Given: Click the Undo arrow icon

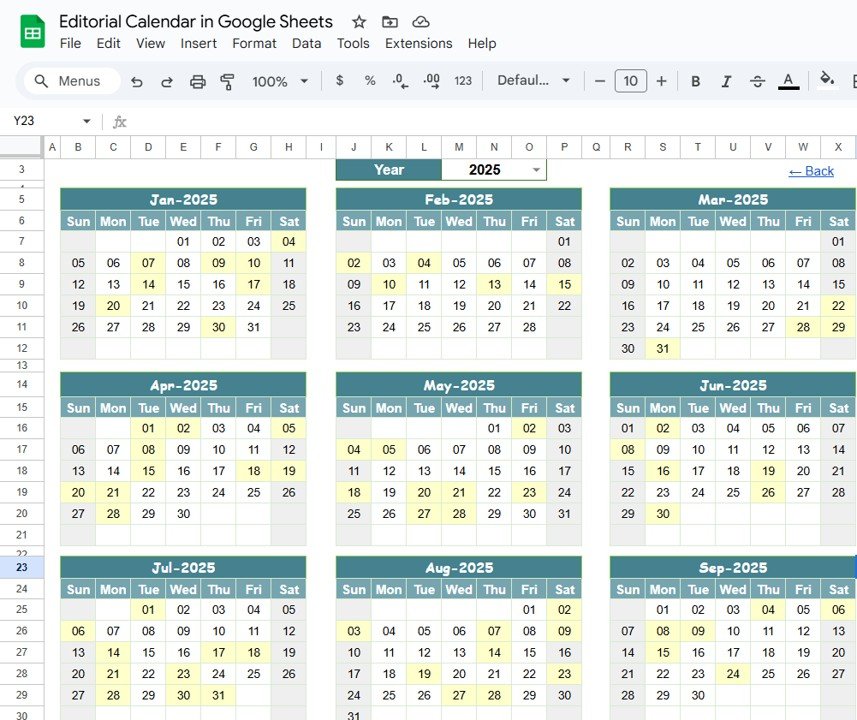Looking at the screenshot, I should (137, 81).
